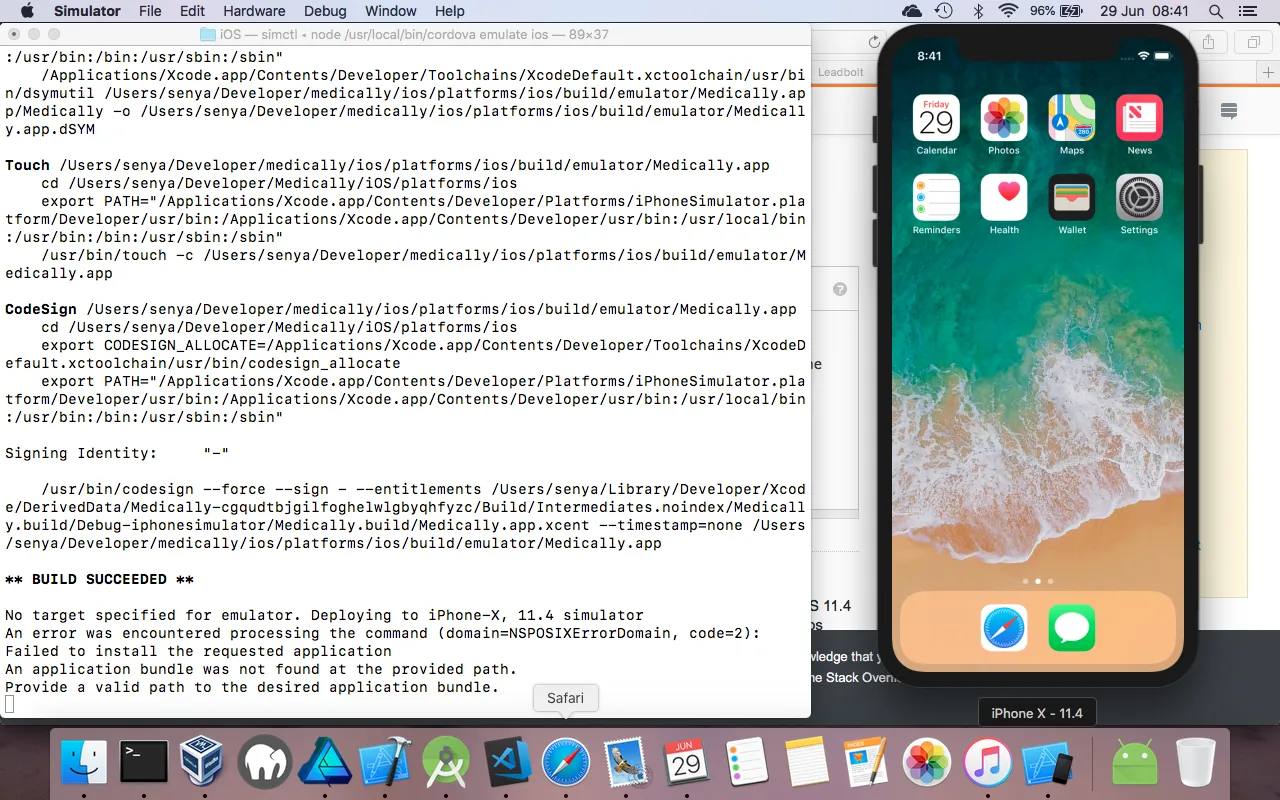The width and height of the screenshot is (1280, 800).
Task: Launch Affinity Designer from the Dock
Action: tap(325, 763)
